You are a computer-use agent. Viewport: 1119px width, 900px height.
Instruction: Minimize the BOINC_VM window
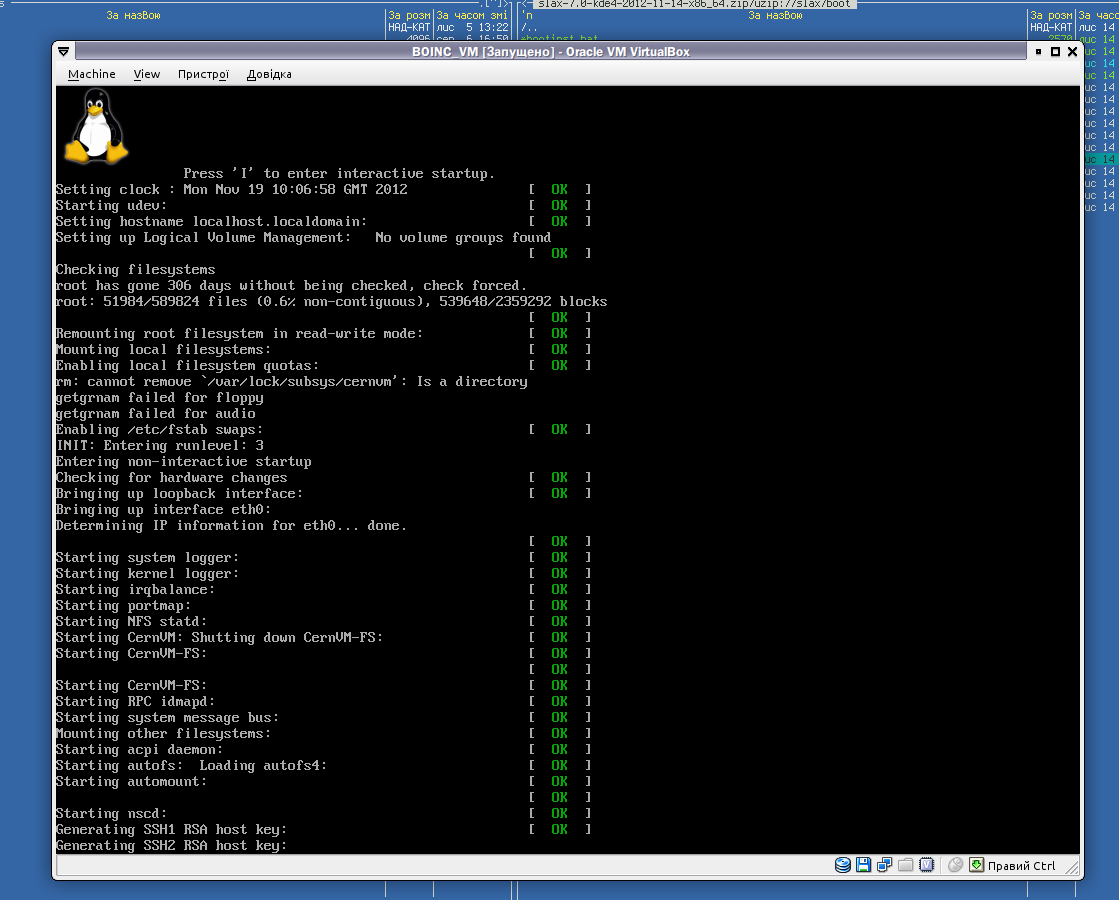pyautogui.click(x=1039, y=52)
